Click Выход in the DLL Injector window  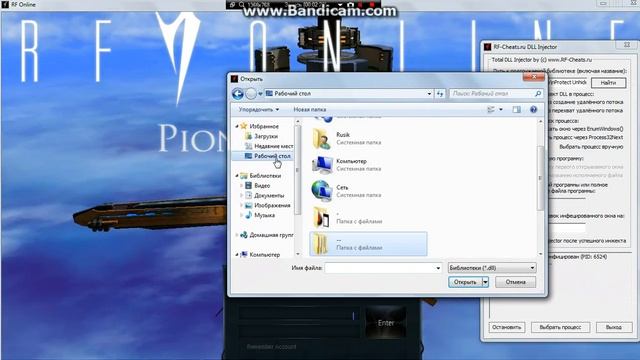click(613, 327)
